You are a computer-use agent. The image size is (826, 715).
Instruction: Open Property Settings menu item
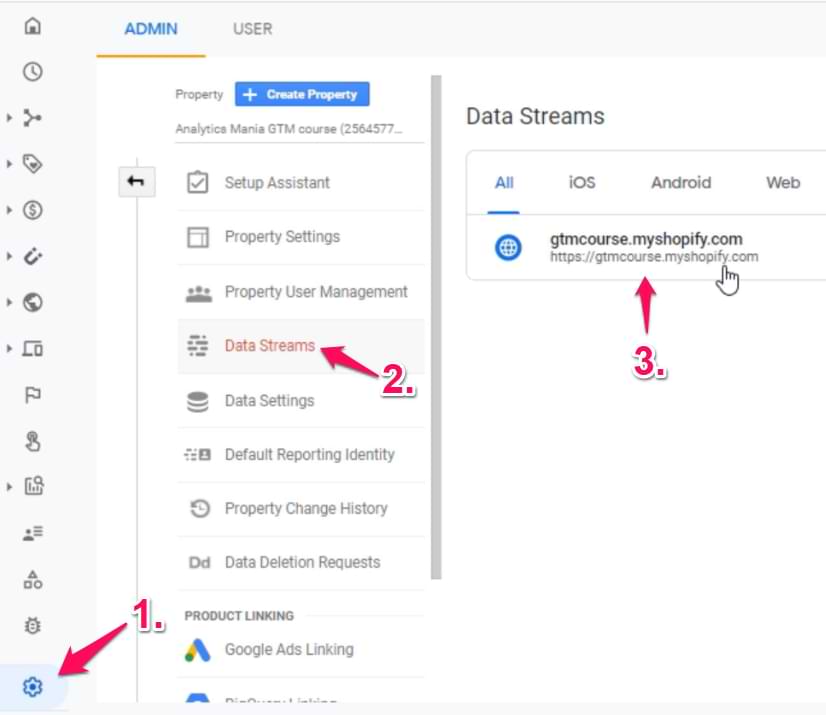click(x=282, y=237)
